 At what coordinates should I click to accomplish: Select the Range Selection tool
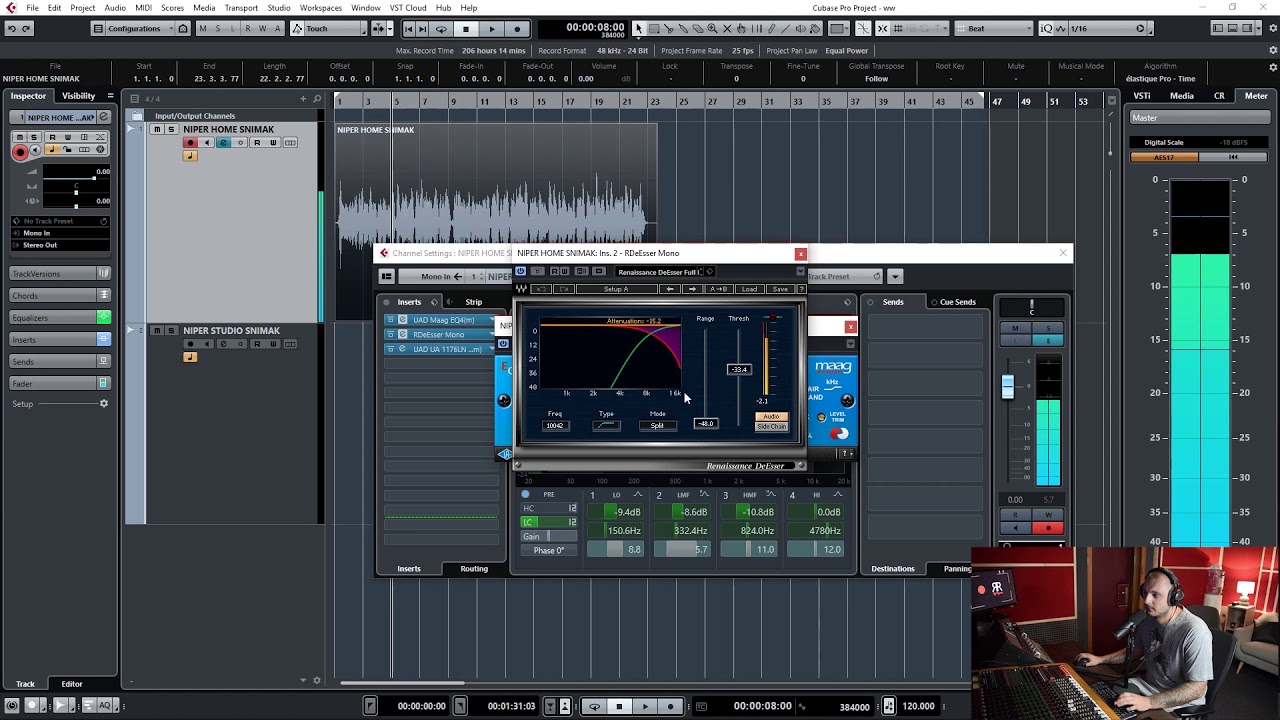pyautogui.click(x=655, y=28)
